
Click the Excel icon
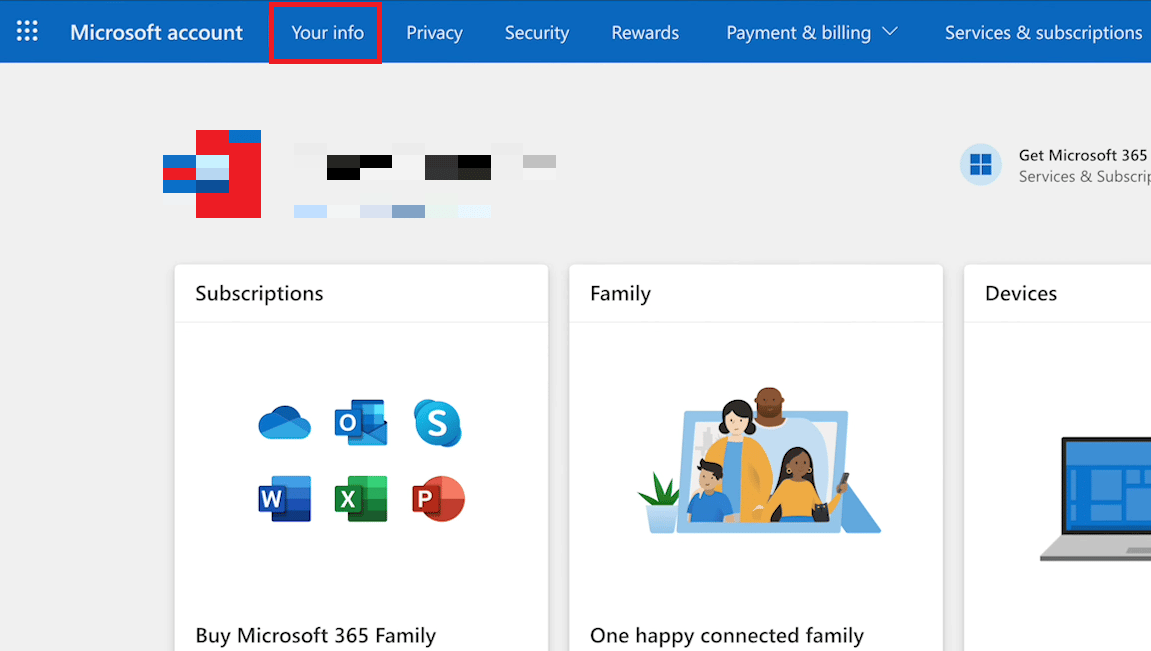point(361,499)
